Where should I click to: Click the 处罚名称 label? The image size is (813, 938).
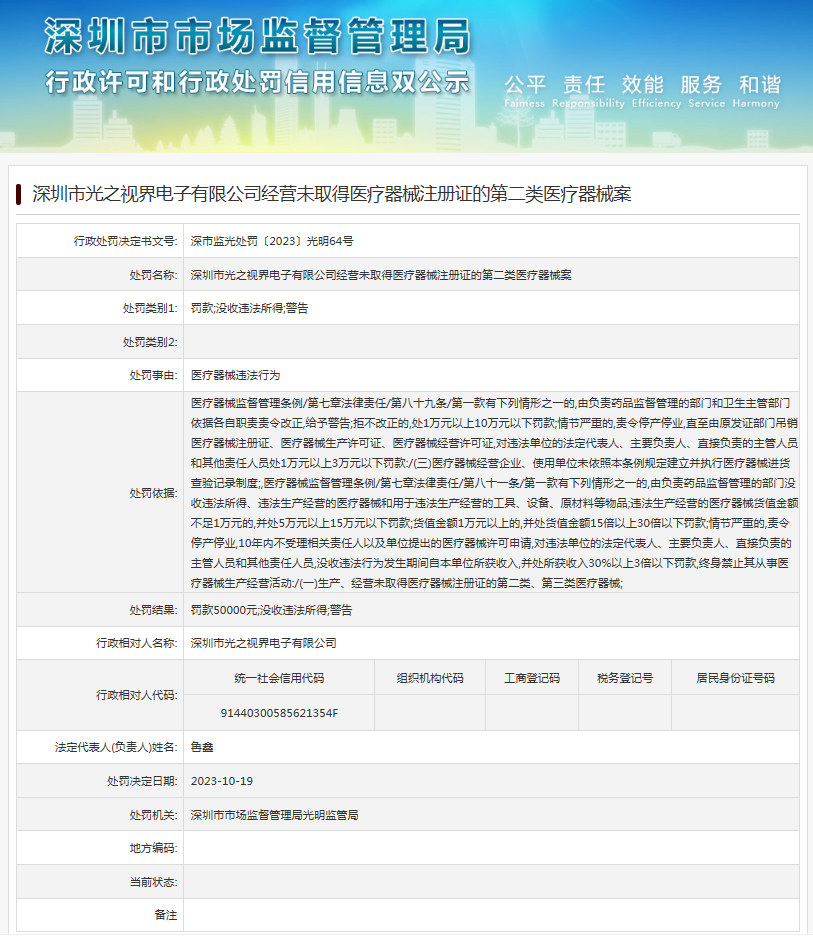click(x=153, y=275)
